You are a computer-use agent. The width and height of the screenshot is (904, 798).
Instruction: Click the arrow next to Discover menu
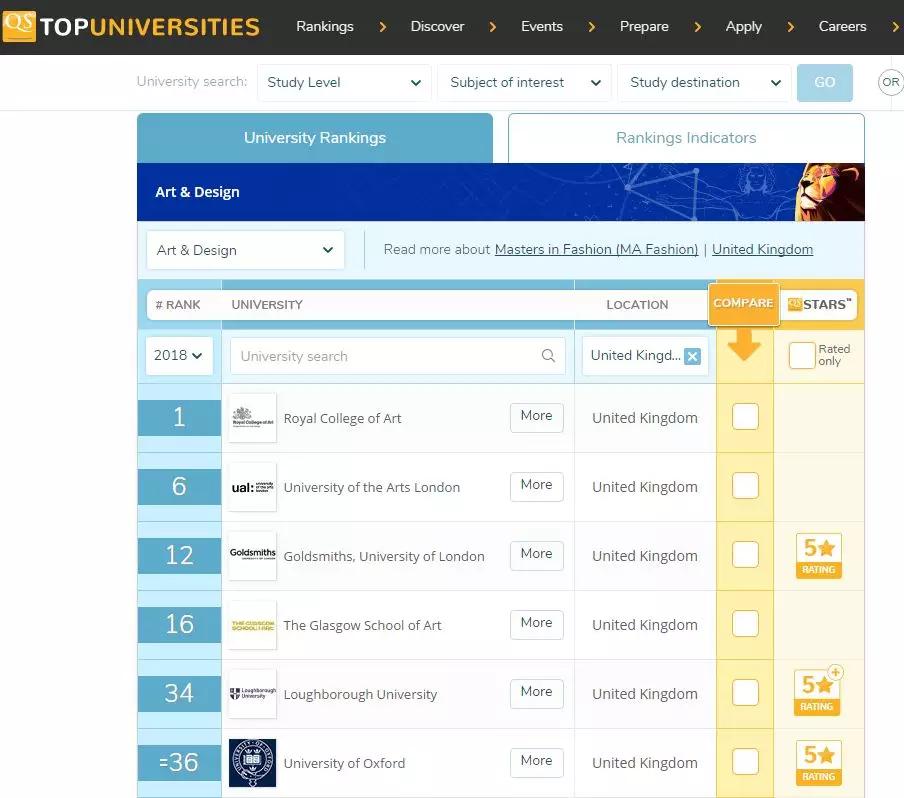(492, 27)
